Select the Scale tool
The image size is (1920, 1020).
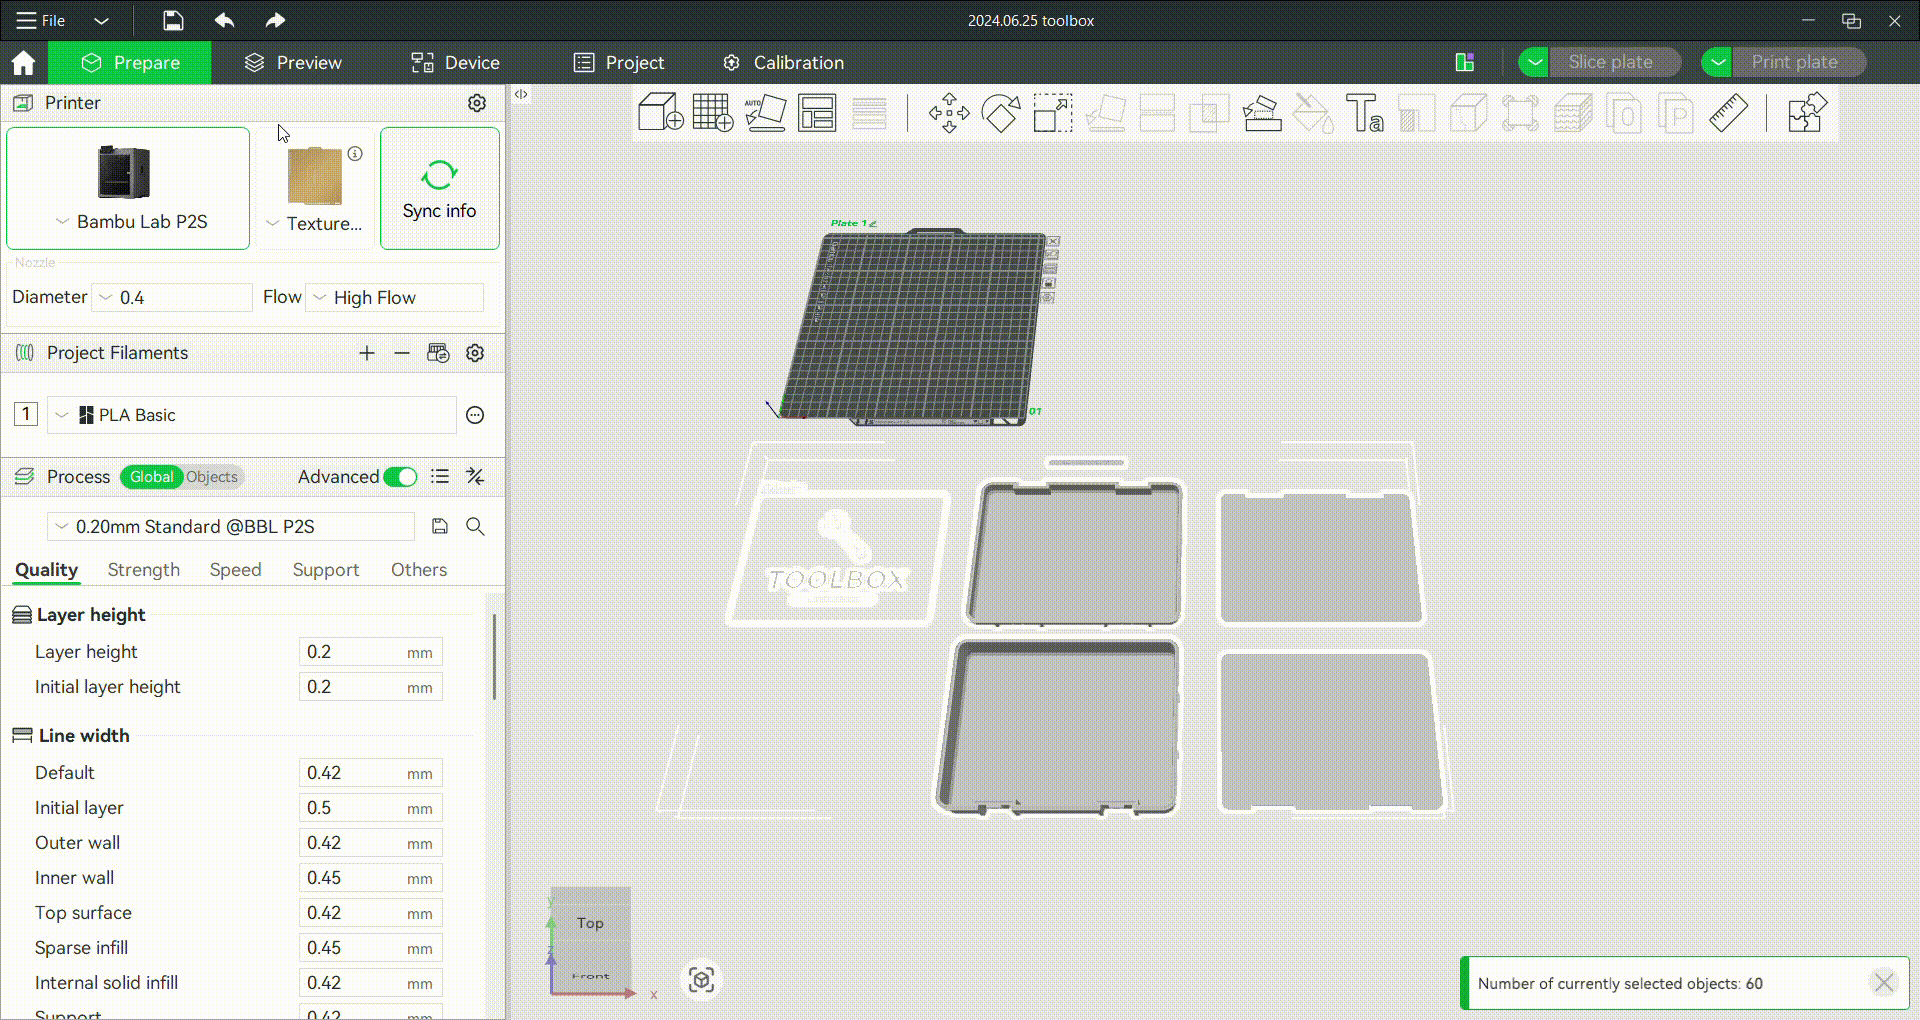click(x=1052, y=113)
